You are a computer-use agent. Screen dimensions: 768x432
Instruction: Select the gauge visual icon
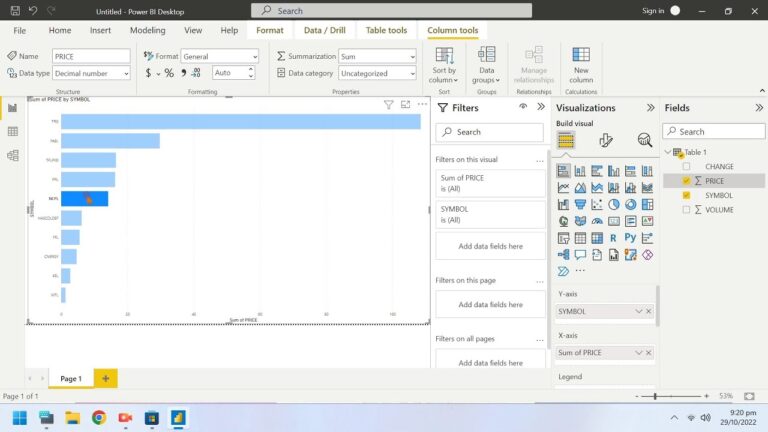[x=597, y=221]
